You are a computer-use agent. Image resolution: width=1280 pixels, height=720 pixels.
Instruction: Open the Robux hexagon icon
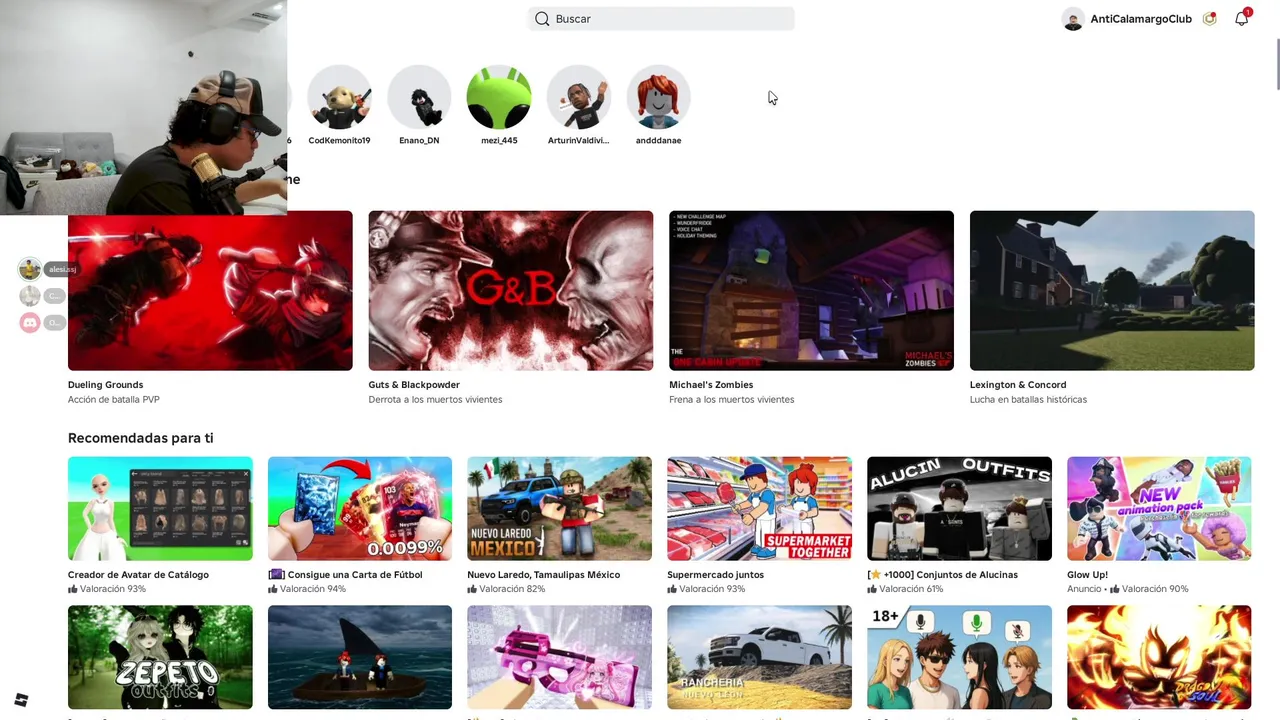point(1210,19)
